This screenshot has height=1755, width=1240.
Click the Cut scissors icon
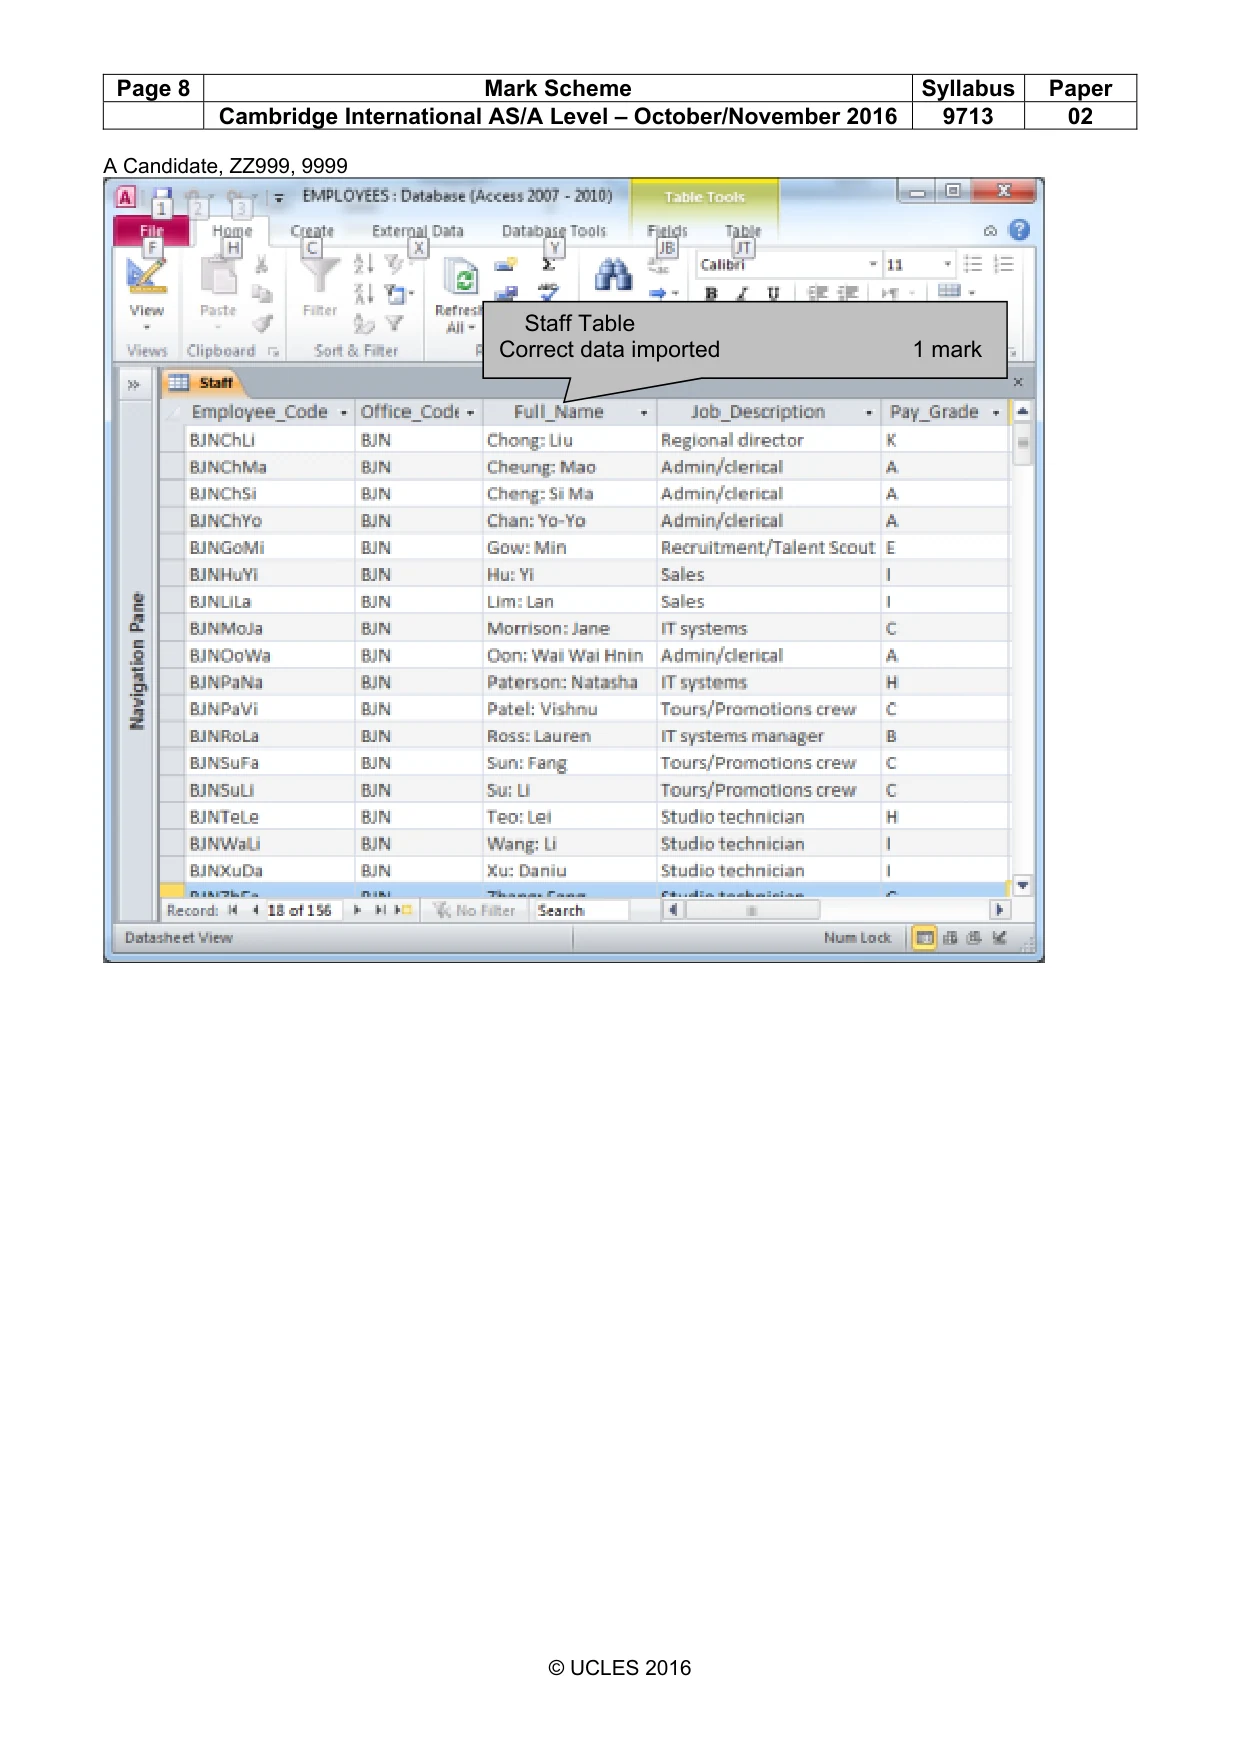click(x=261, y=264)
